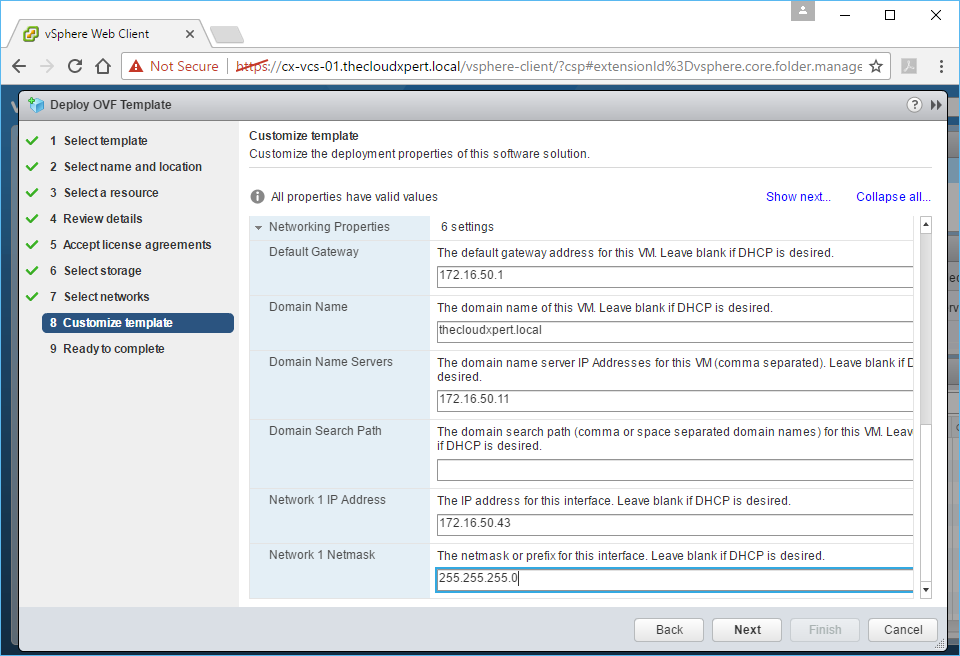The width and height of the screenshot is (960, 656).
Task: Click the scrollbar down arrow in properties list
Action: tap(925, 591)
